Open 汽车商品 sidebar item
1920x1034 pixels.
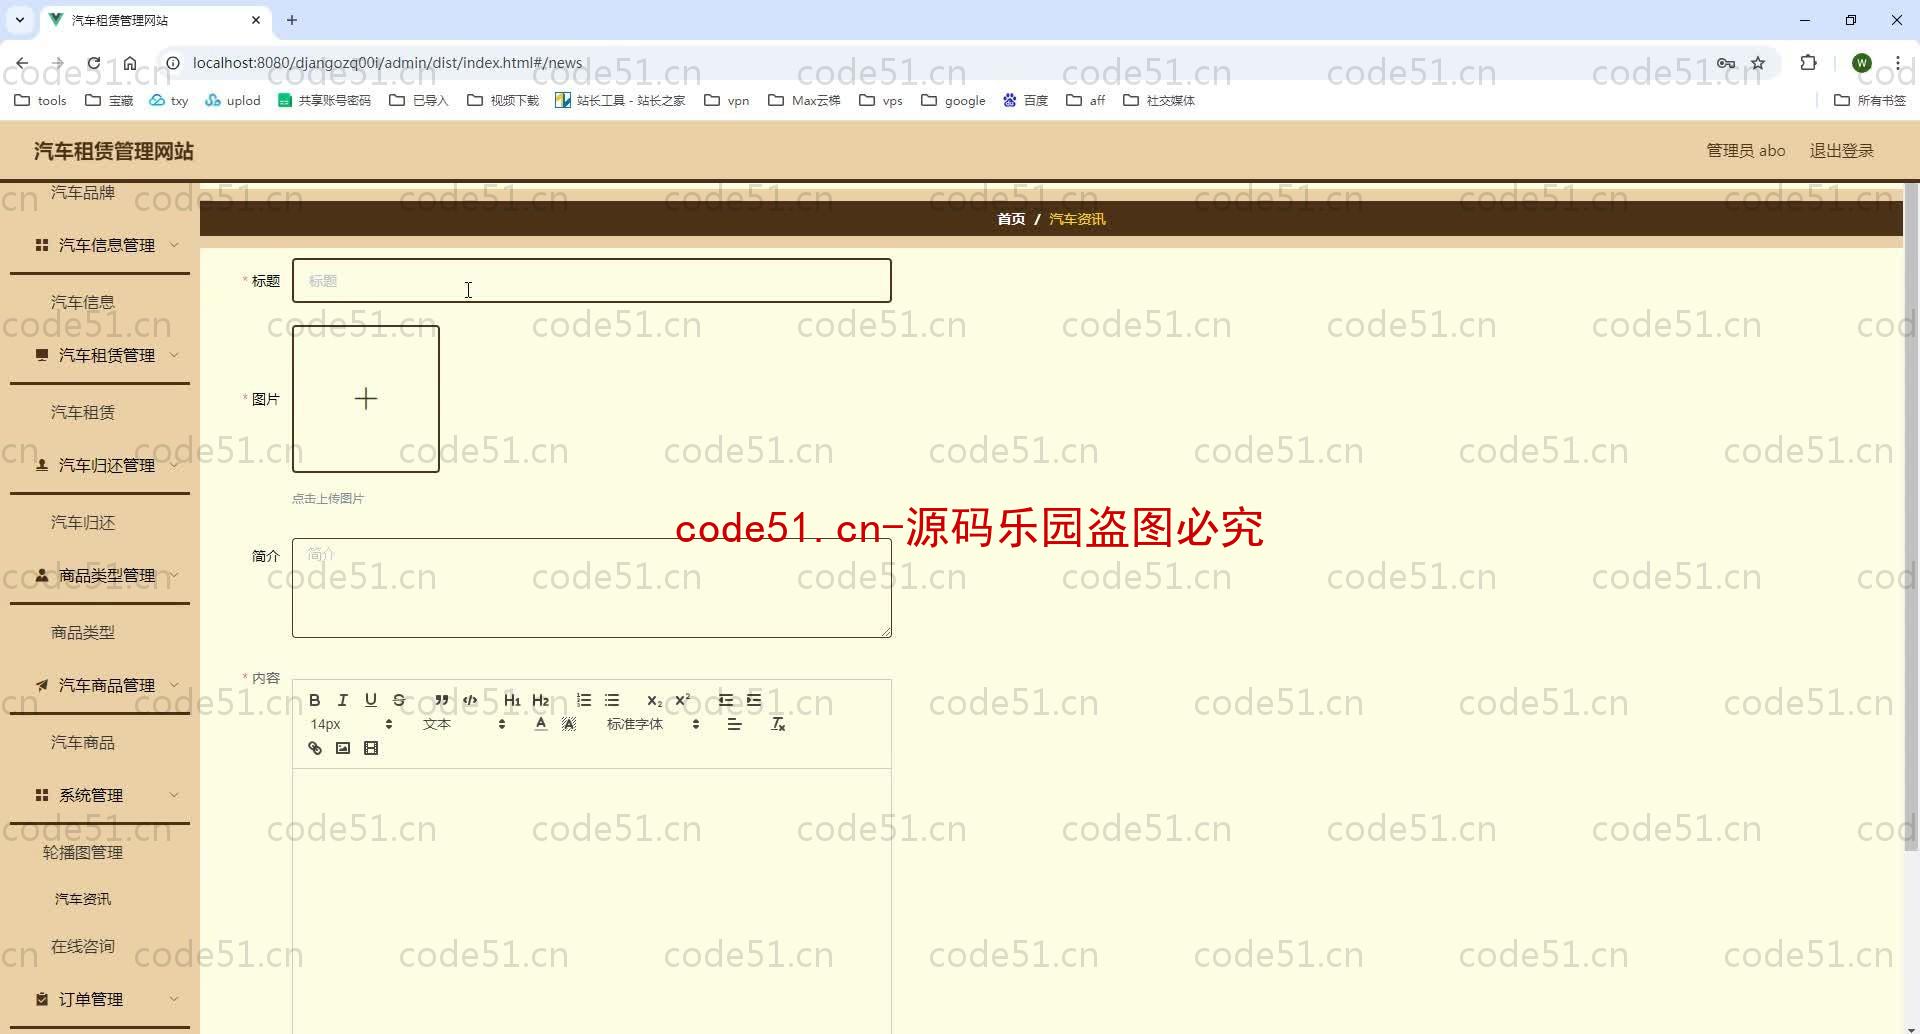pyautogui.click(x=83, y=742)
